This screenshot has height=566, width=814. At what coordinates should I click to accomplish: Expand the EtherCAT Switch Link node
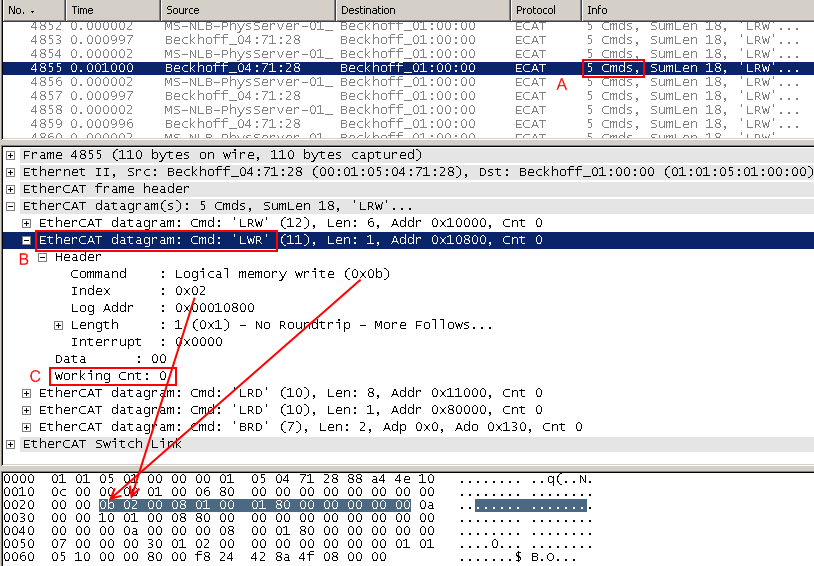(10, 444)
